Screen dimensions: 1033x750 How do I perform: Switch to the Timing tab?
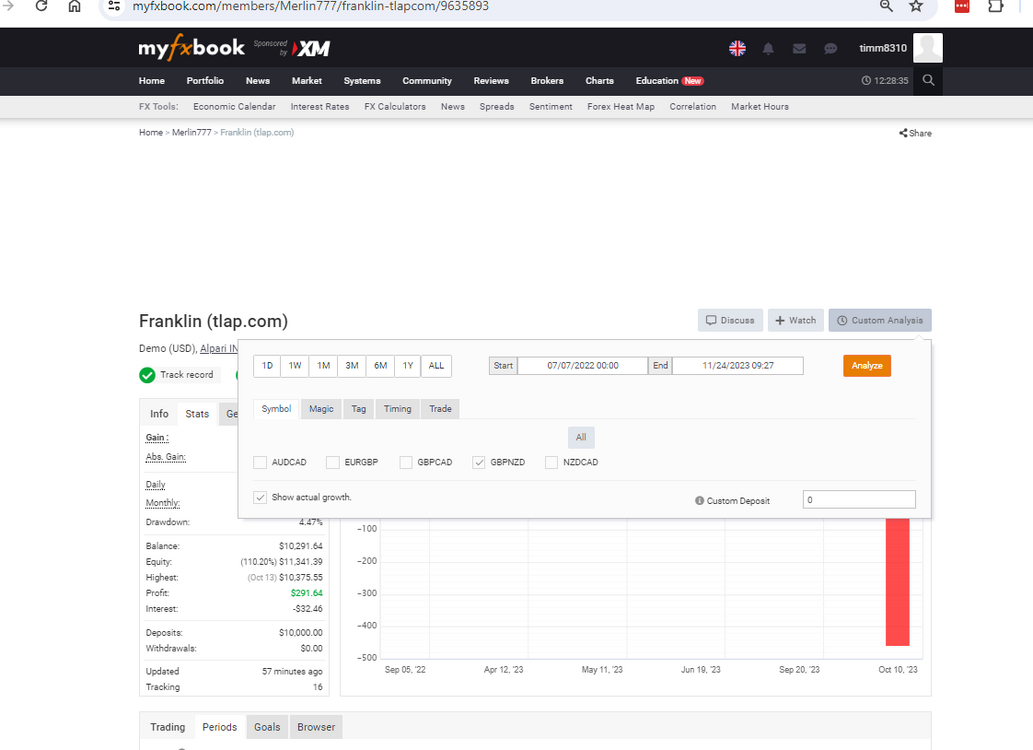397,409
